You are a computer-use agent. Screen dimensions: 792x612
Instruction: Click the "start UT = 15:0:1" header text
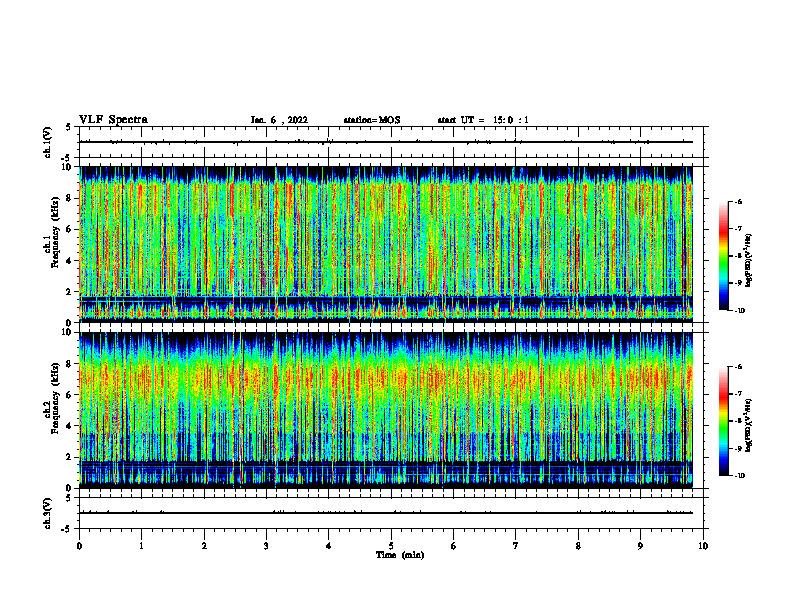point(483,120)
